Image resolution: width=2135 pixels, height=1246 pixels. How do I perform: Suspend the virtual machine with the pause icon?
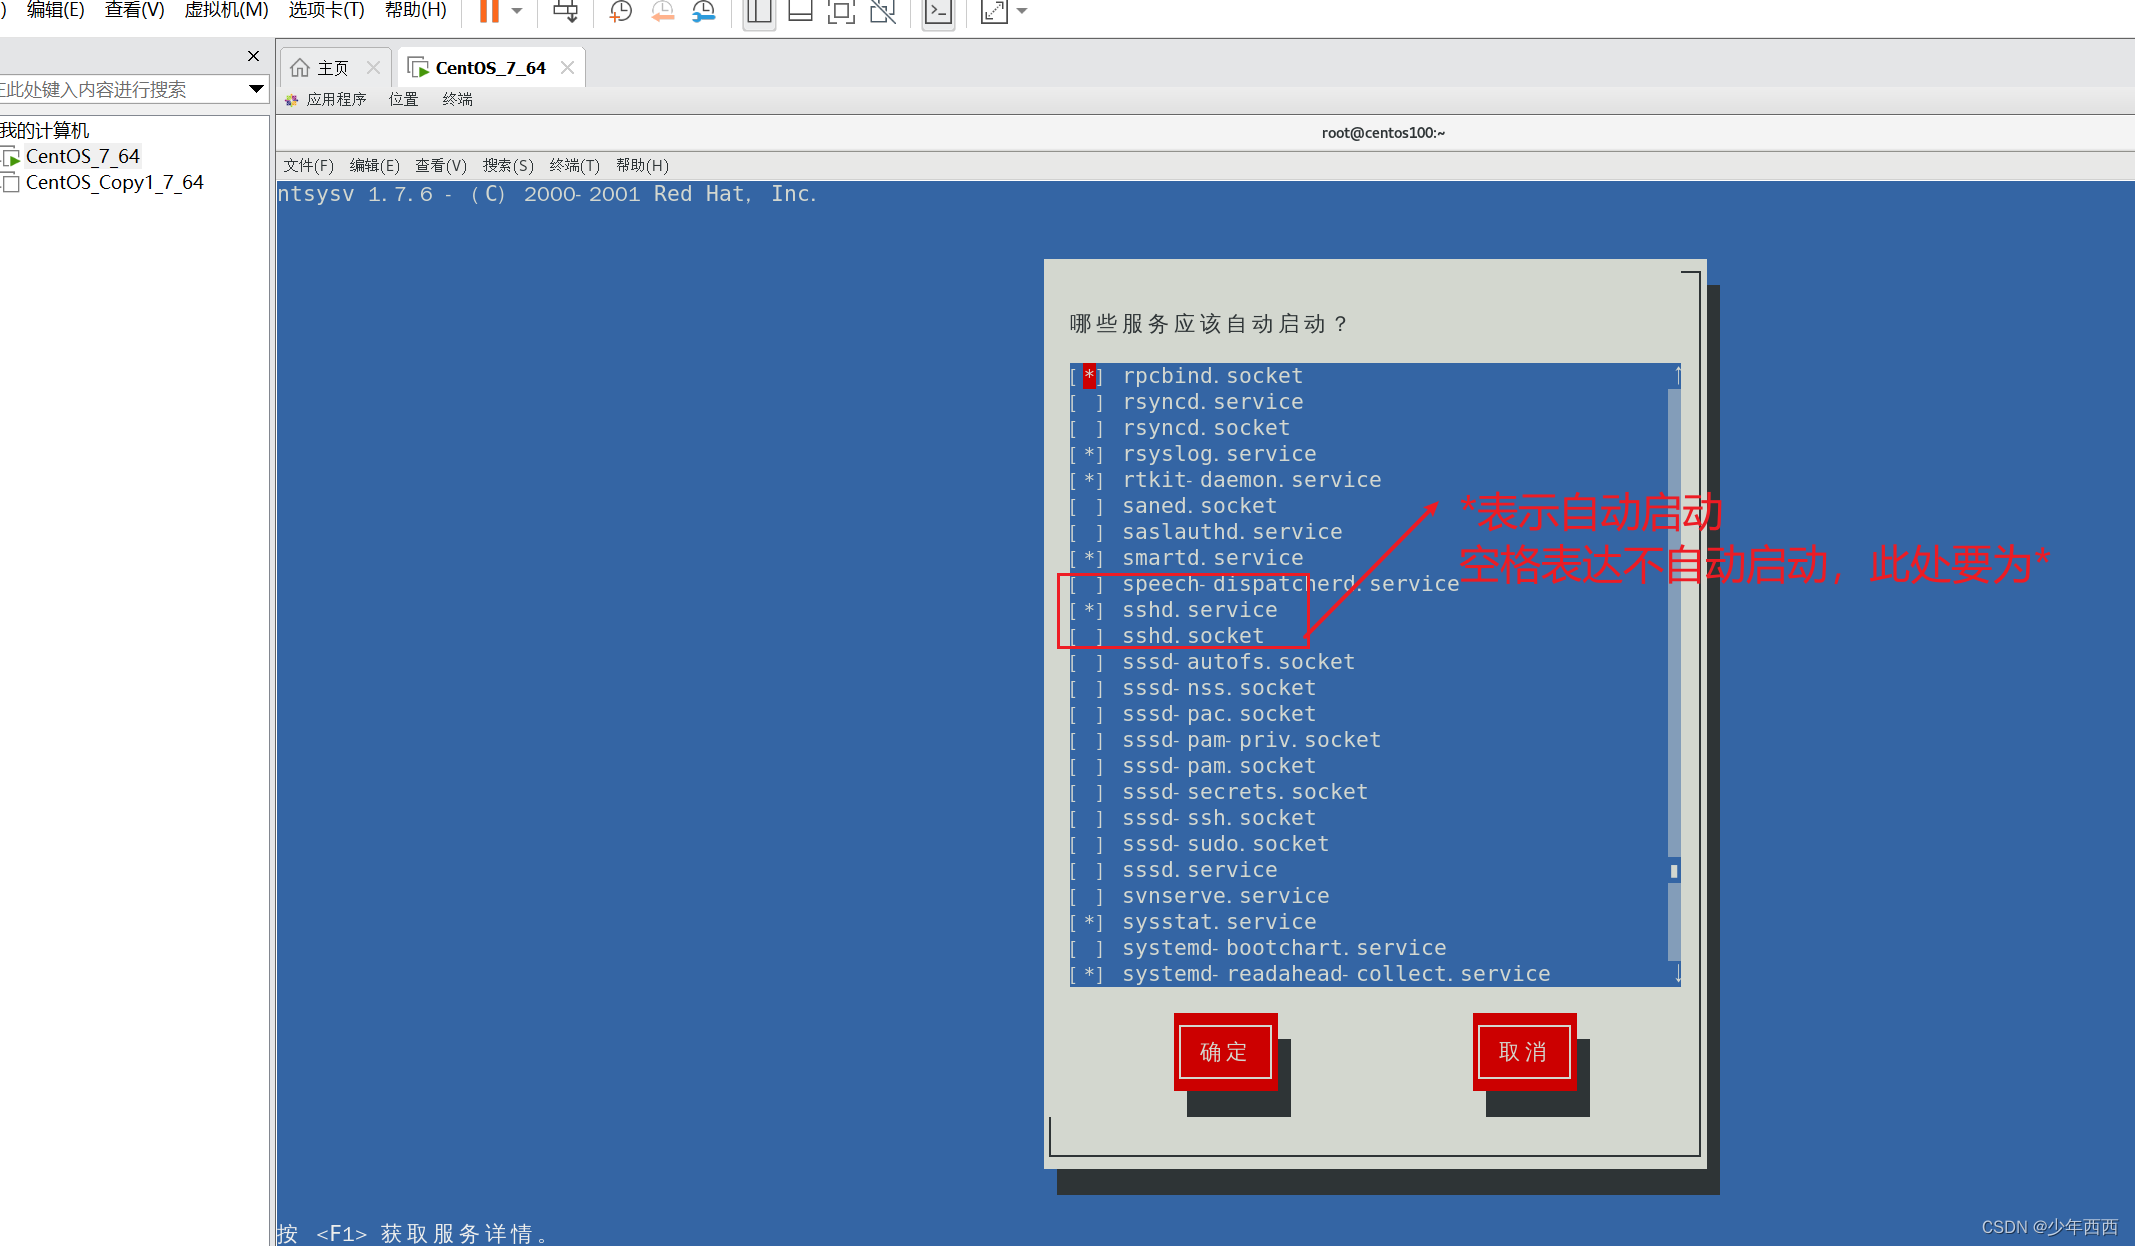point(488,12)
